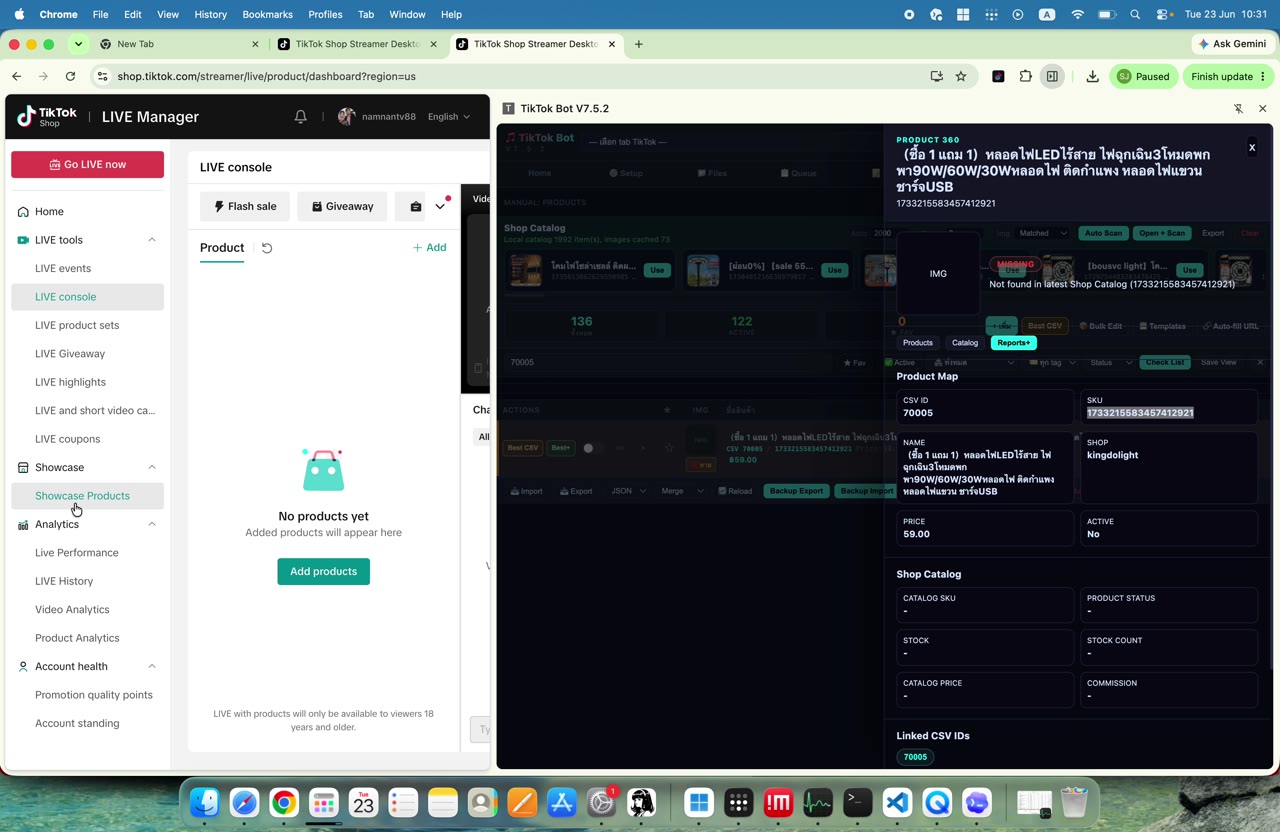Collapse the Analytics section
This screenshot has height=832, width=1280.
point(152,524)
